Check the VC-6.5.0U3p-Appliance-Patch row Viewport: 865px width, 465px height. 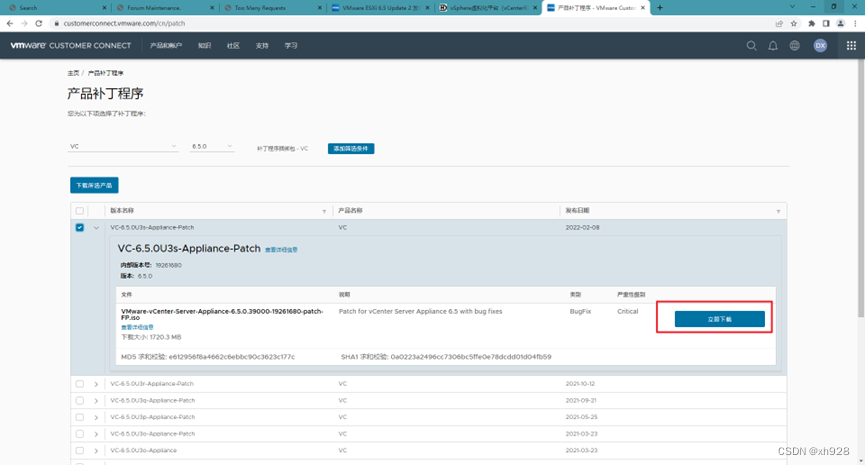pyautogui.click(x=80, y=417)
